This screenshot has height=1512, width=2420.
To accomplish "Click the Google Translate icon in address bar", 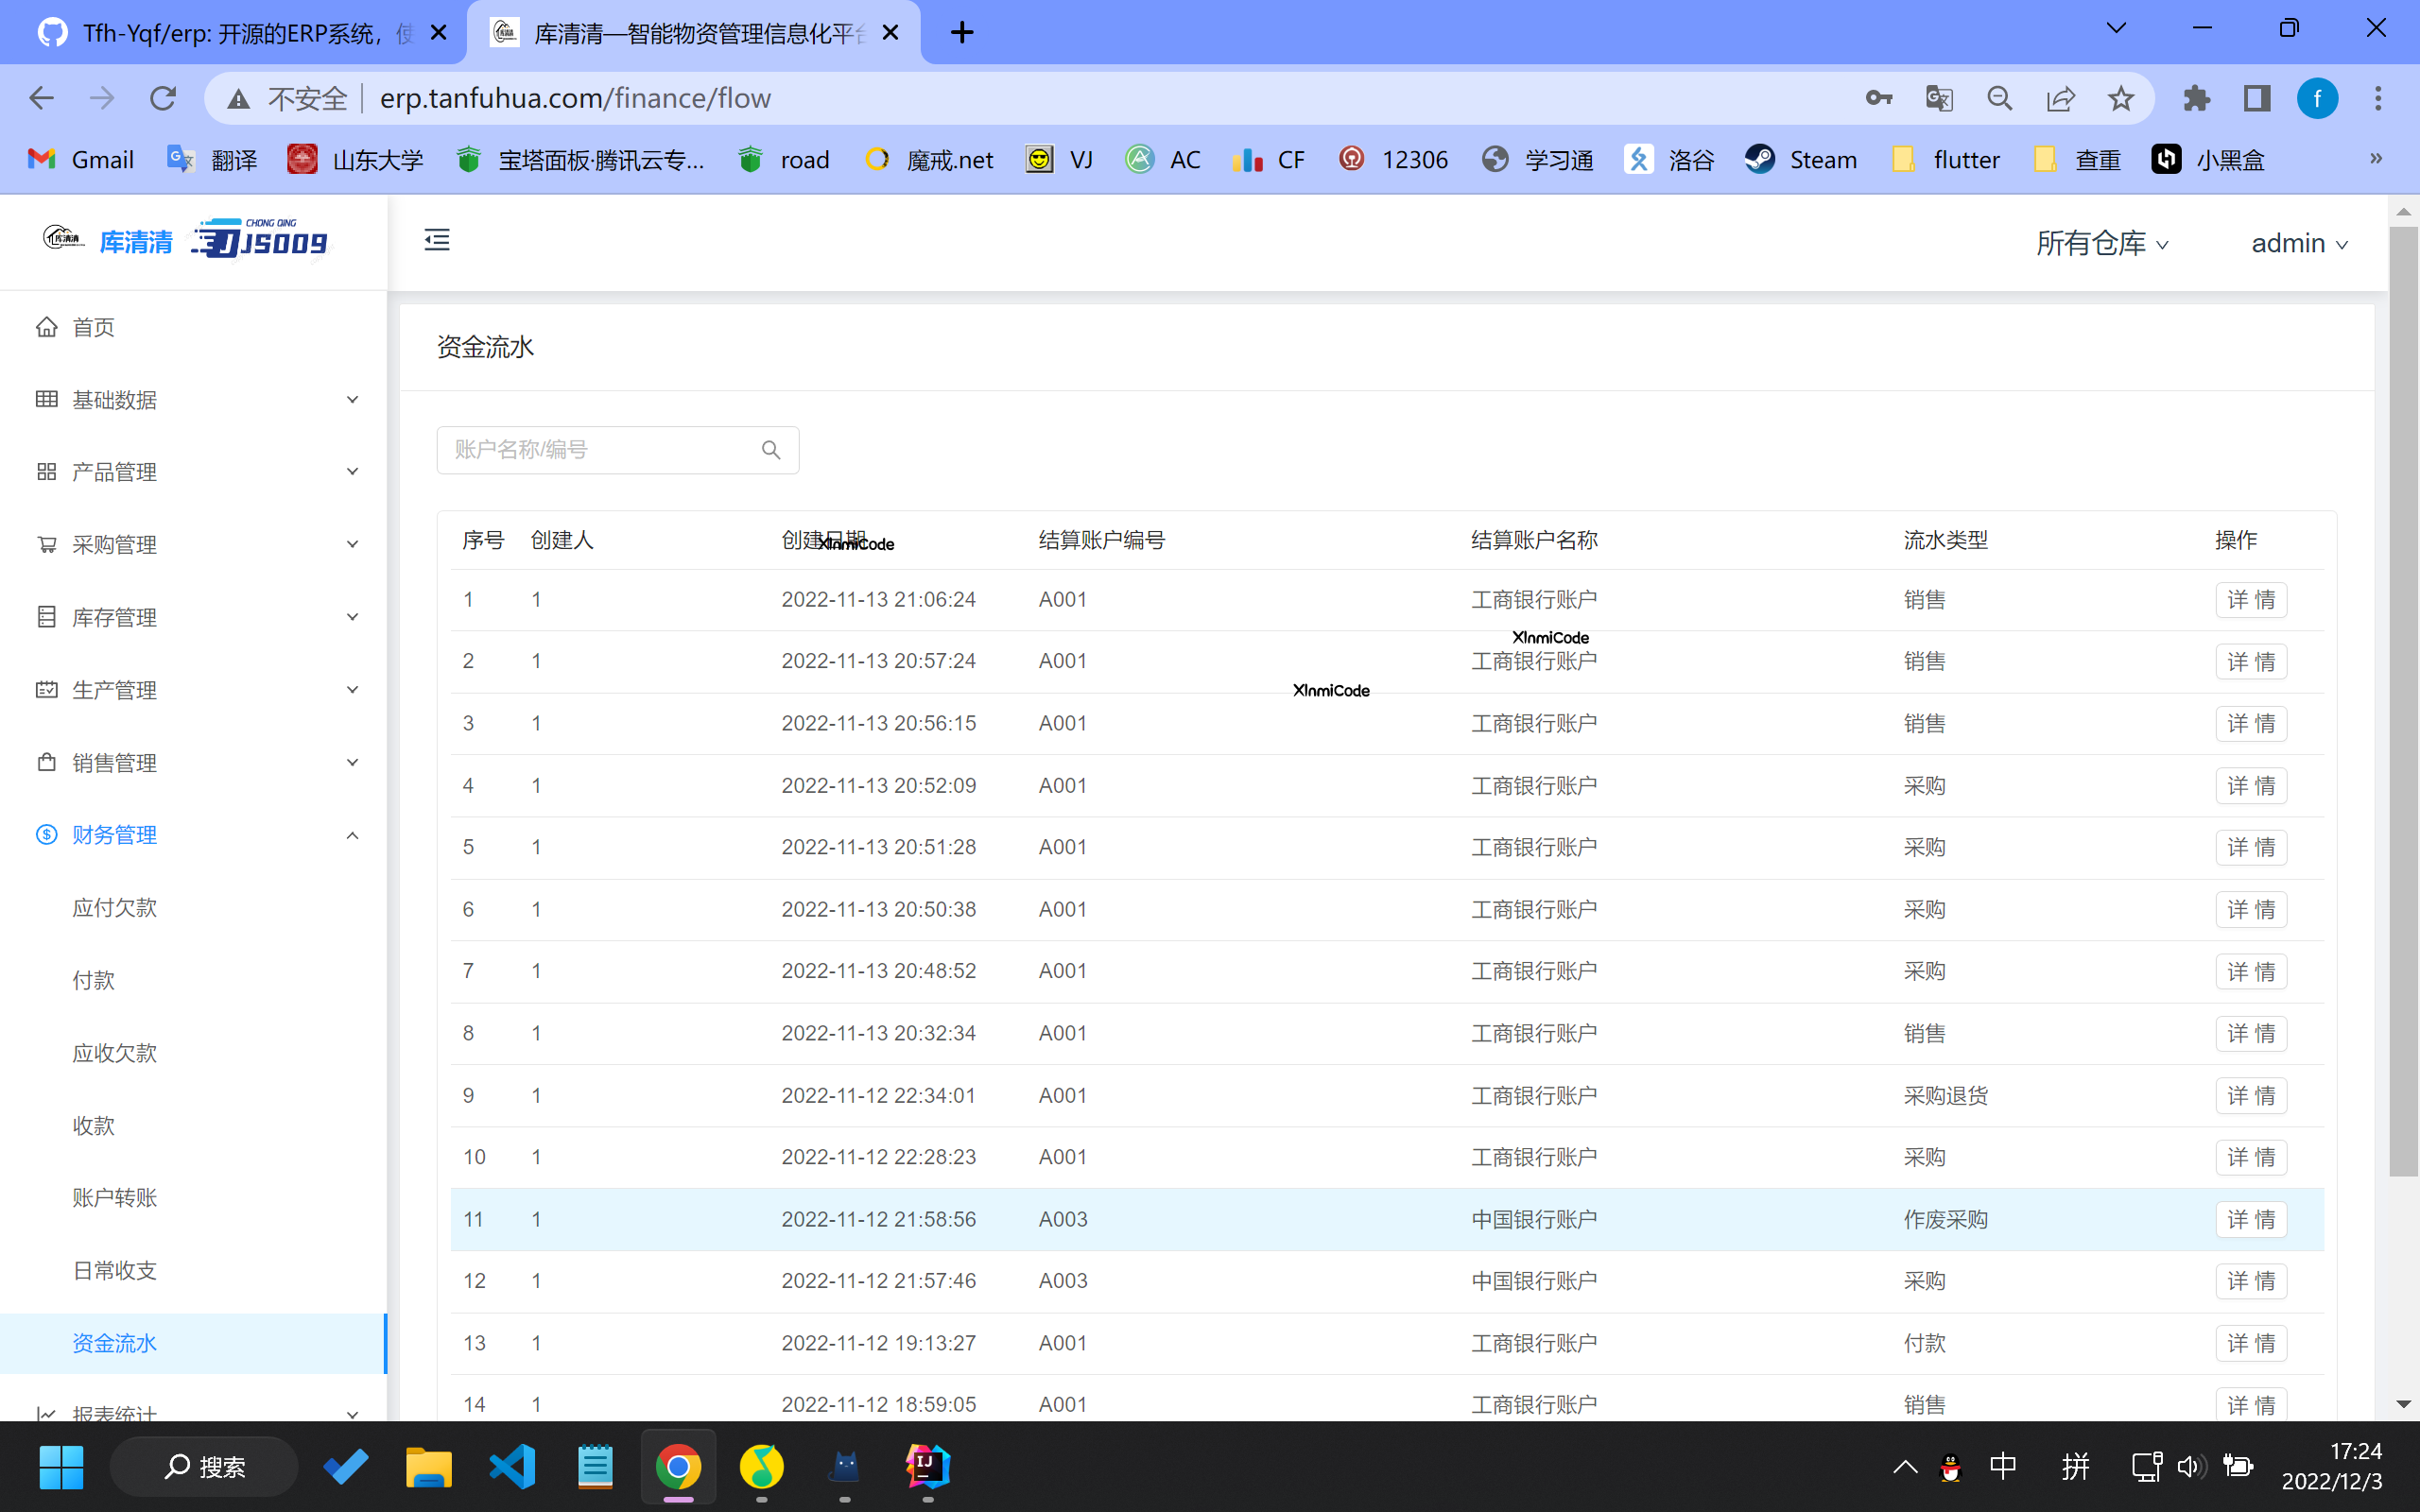I will pyautogui.click(x=1938, y=98).
